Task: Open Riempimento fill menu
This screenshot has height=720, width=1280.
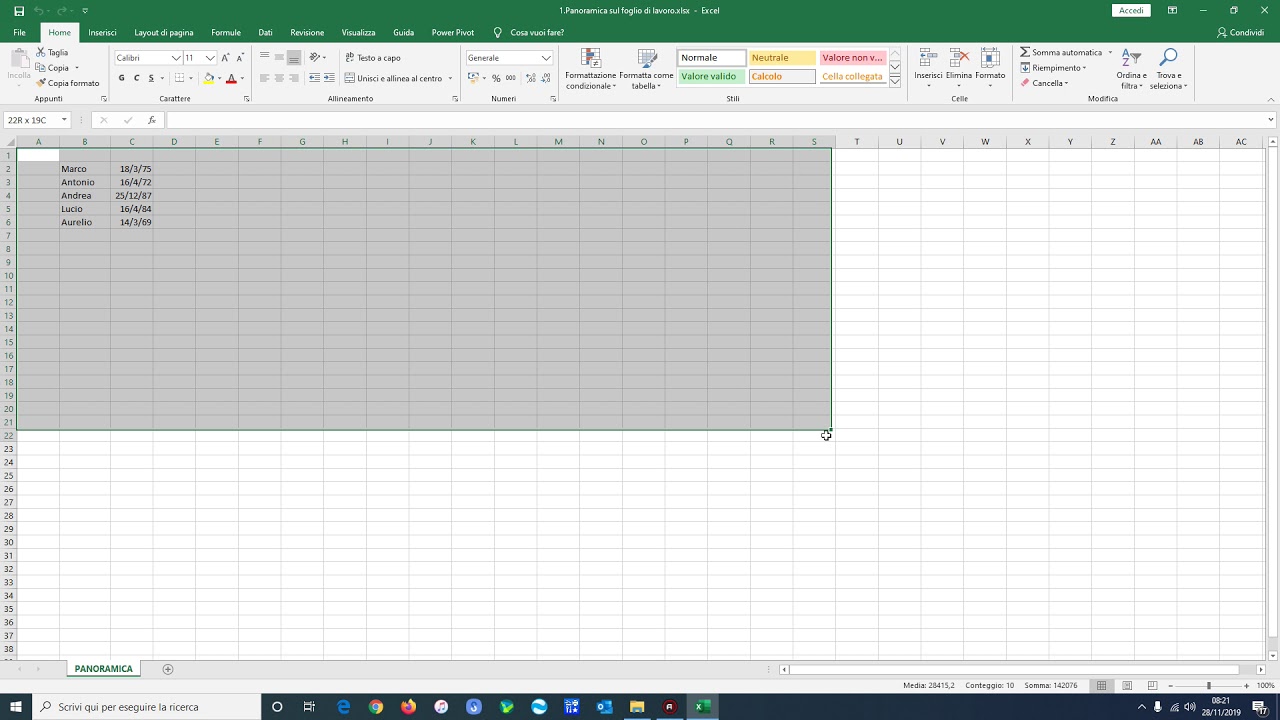Action: pos(1053,68)
